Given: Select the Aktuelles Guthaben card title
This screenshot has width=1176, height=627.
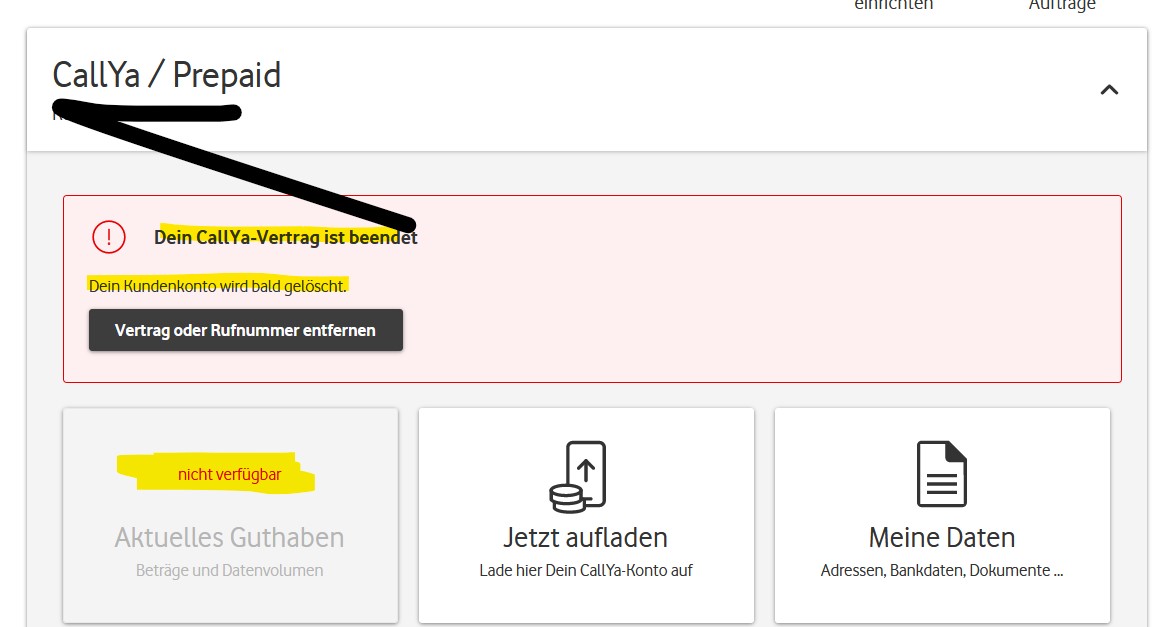Looking at the screenshot, I should point(230,538).
